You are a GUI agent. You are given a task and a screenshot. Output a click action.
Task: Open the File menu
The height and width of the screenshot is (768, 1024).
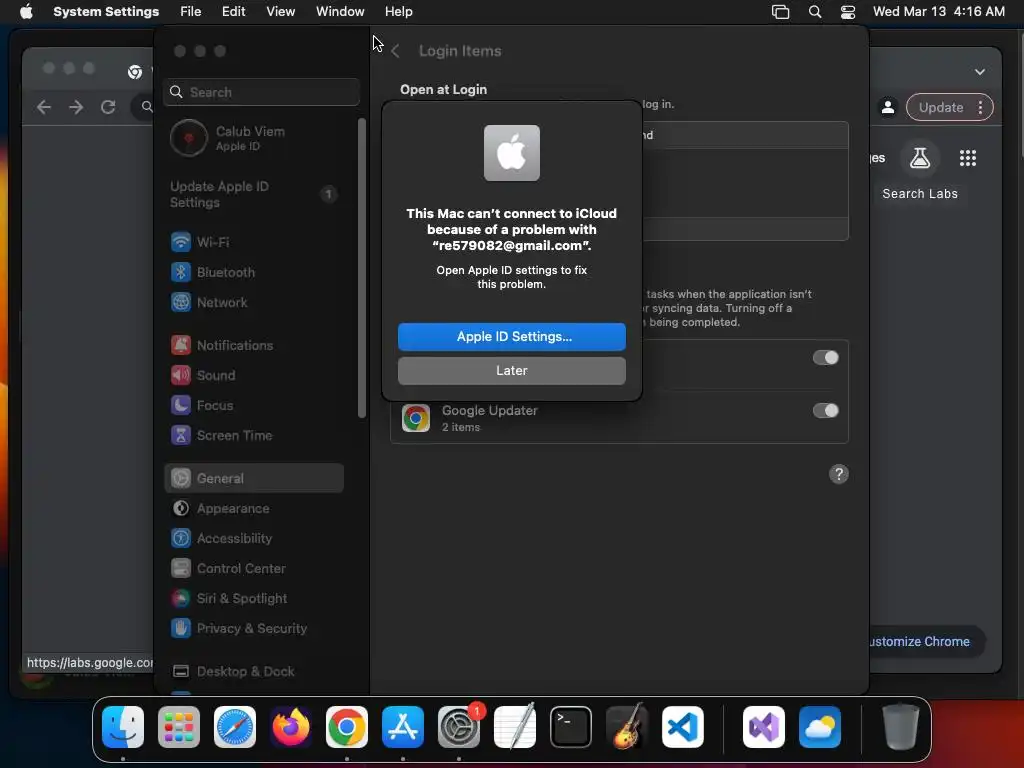pos(191,12)
